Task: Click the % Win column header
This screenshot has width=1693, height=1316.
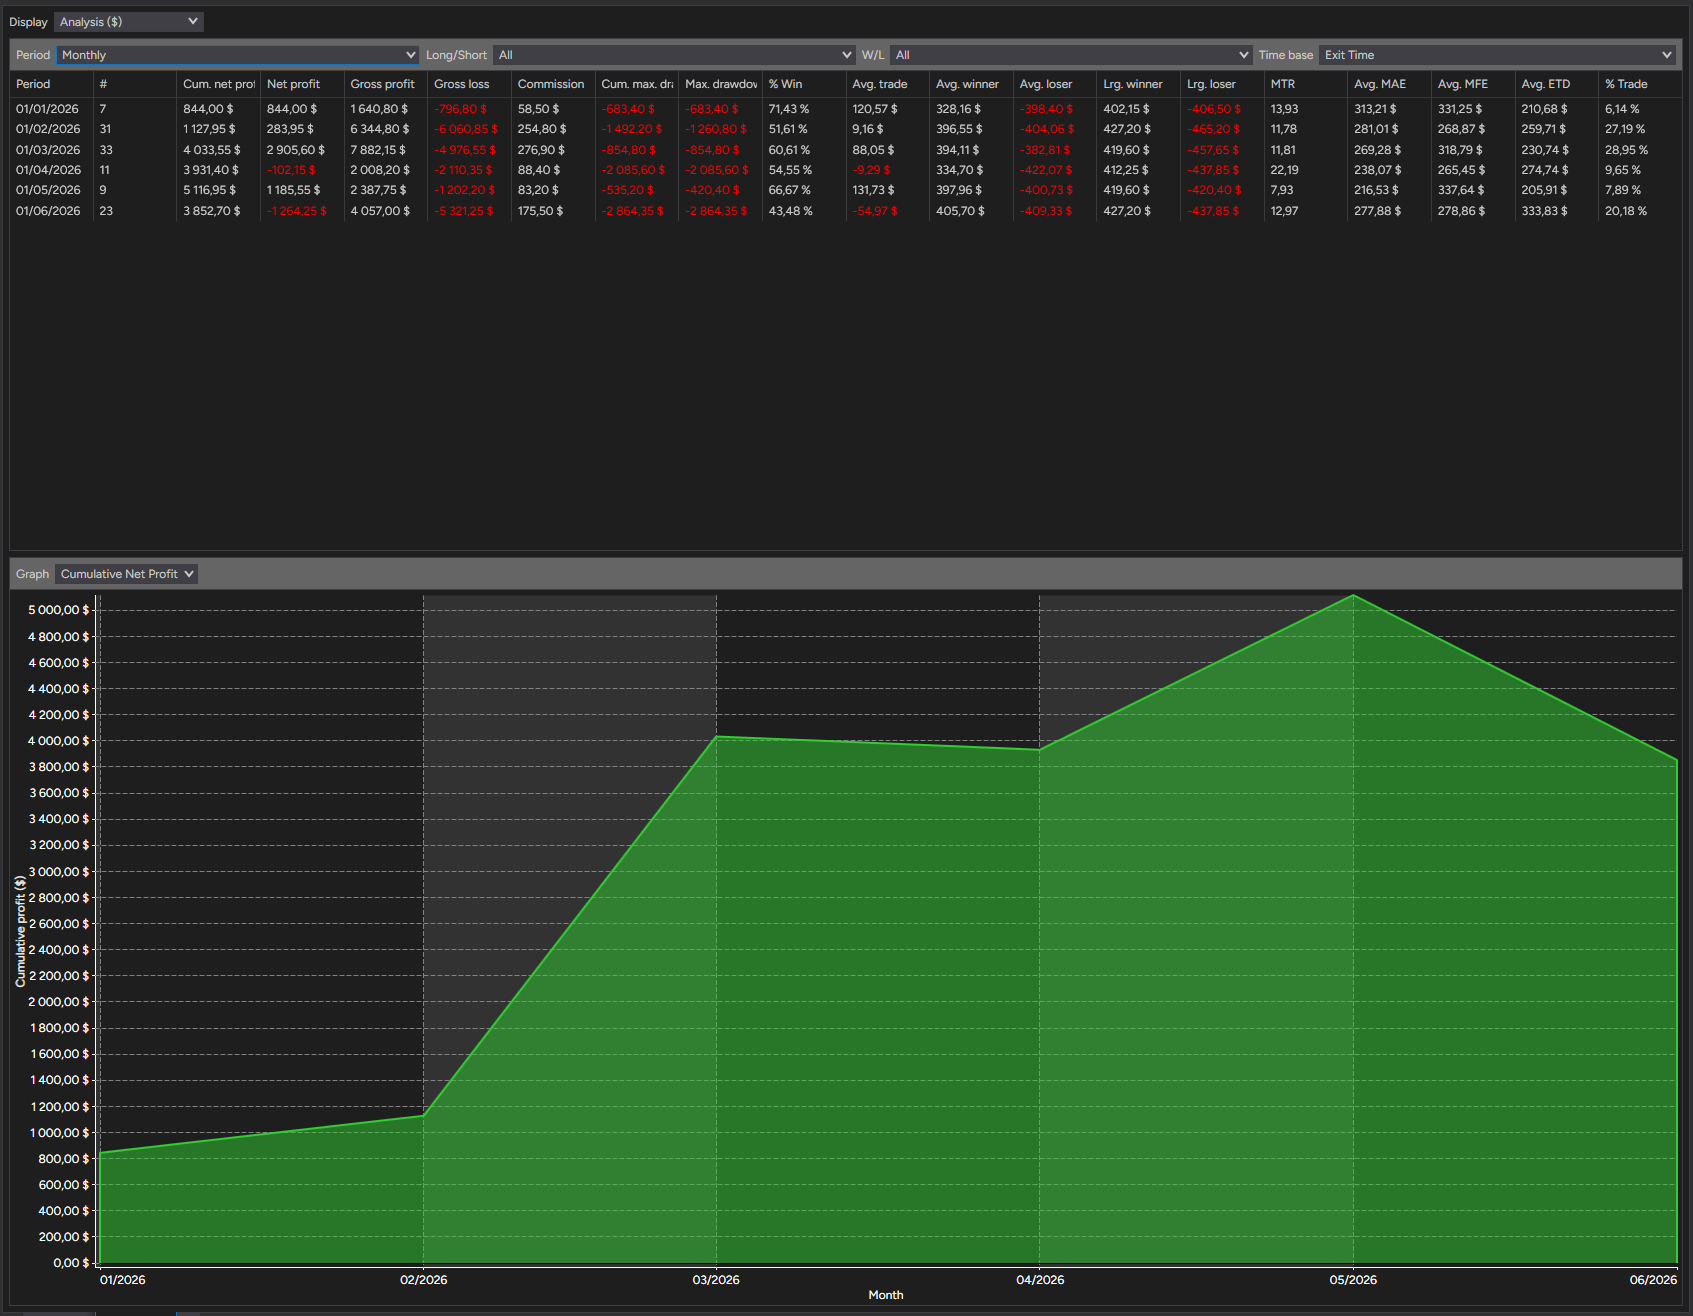Action: 804,84
